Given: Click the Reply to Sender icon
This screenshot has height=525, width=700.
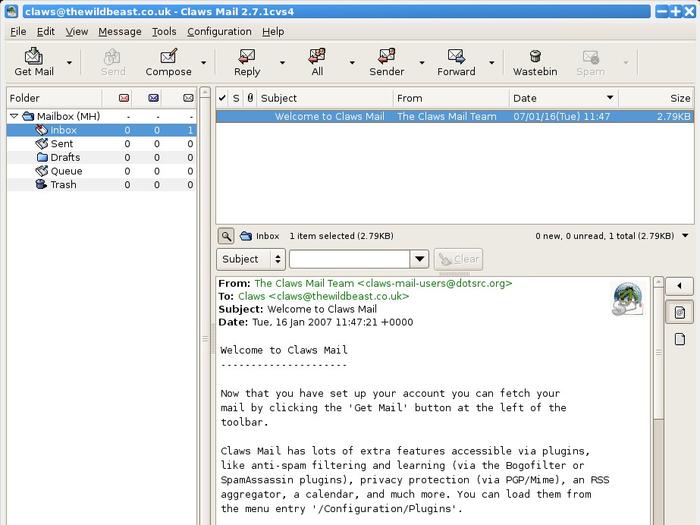Looking at the screenshot, I should tap(387, 56).
